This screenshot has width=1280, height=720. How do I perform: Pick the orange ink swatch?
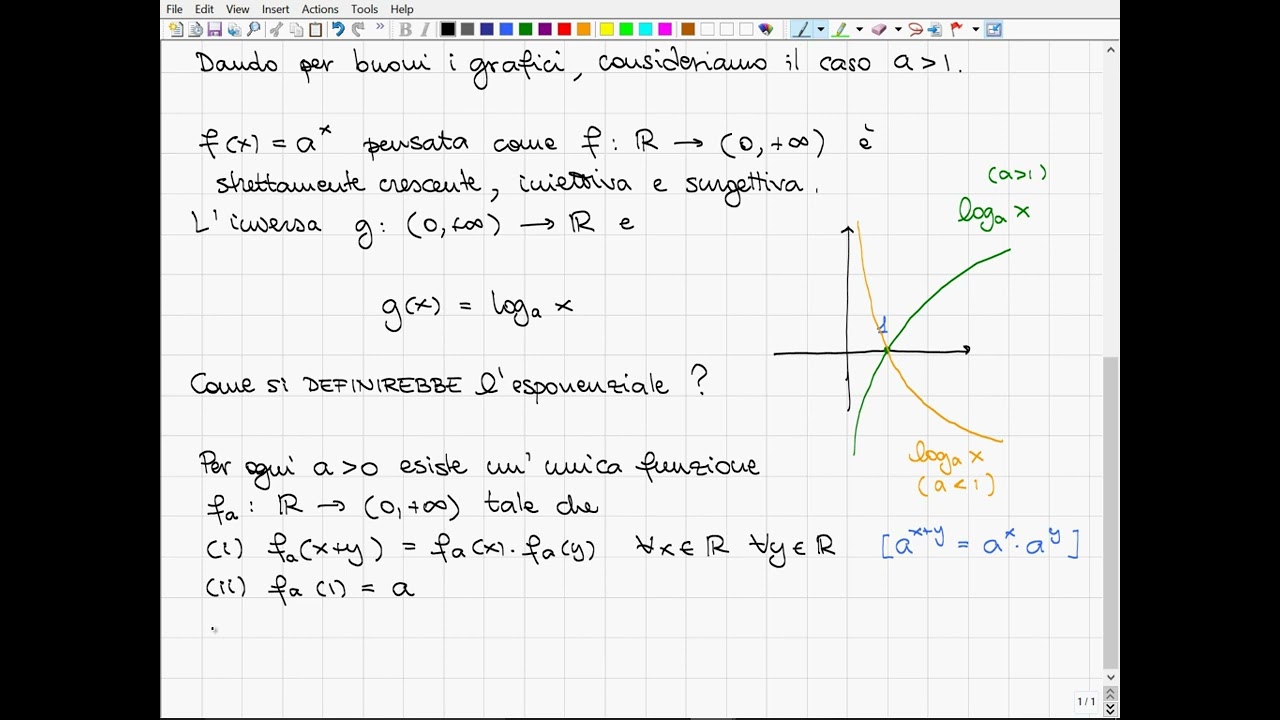coord(584,29)
